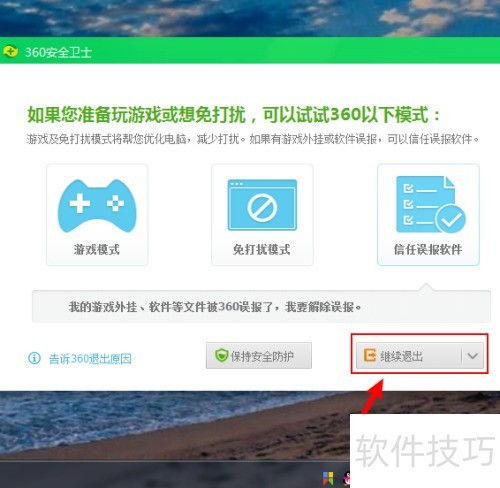Click green shield icon on 保持安全防护 button
Viewport: 500px width, 488px height.
pos(221,356)
